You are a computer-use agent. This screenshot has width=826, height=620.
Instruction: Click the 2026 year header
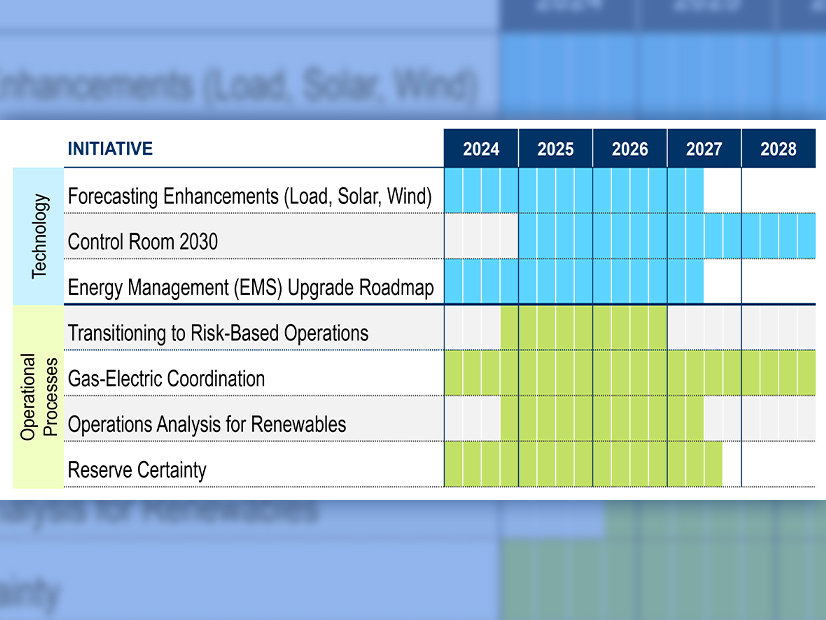630,149
